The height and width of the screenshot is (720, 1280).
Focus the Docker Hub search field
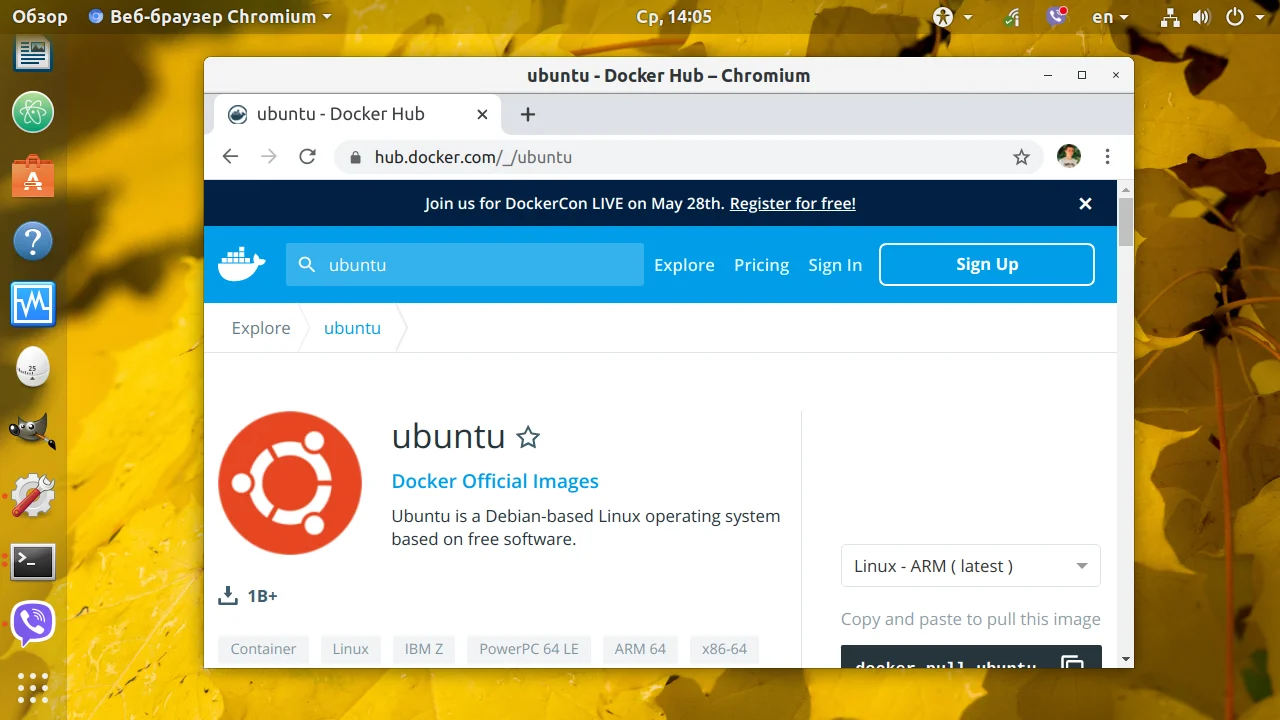tap(465, 265)
